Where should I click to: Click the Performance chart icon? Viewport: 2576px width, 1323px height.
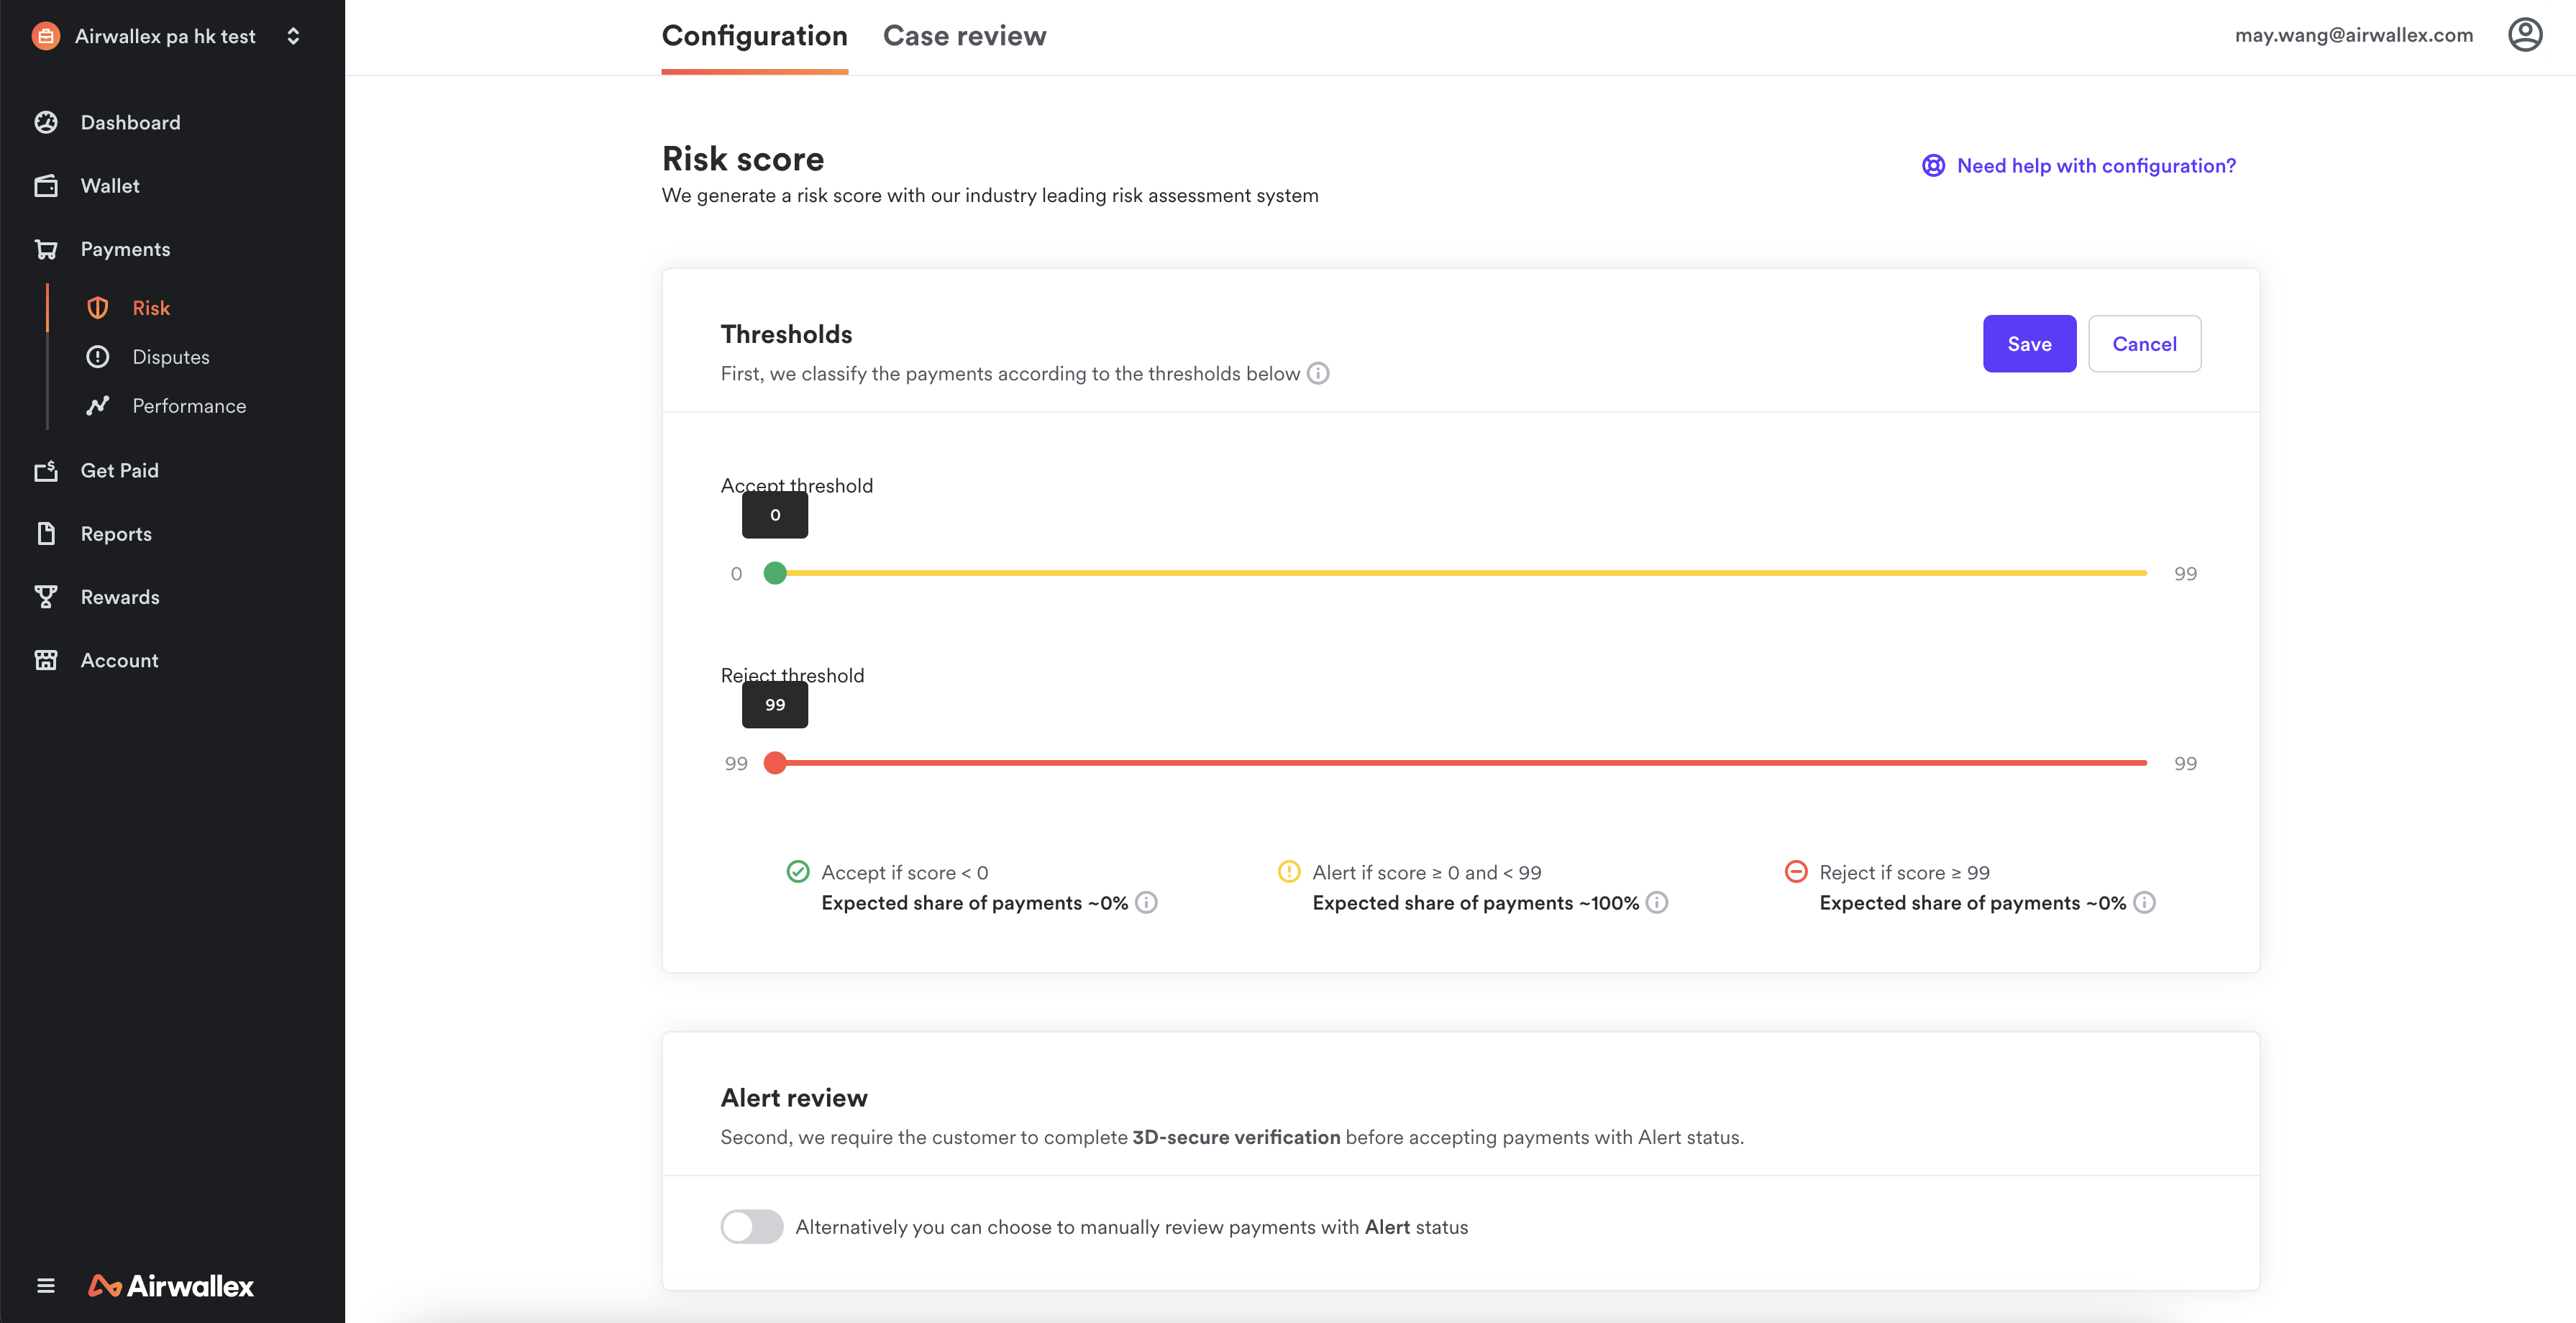(x=97, y=405)
